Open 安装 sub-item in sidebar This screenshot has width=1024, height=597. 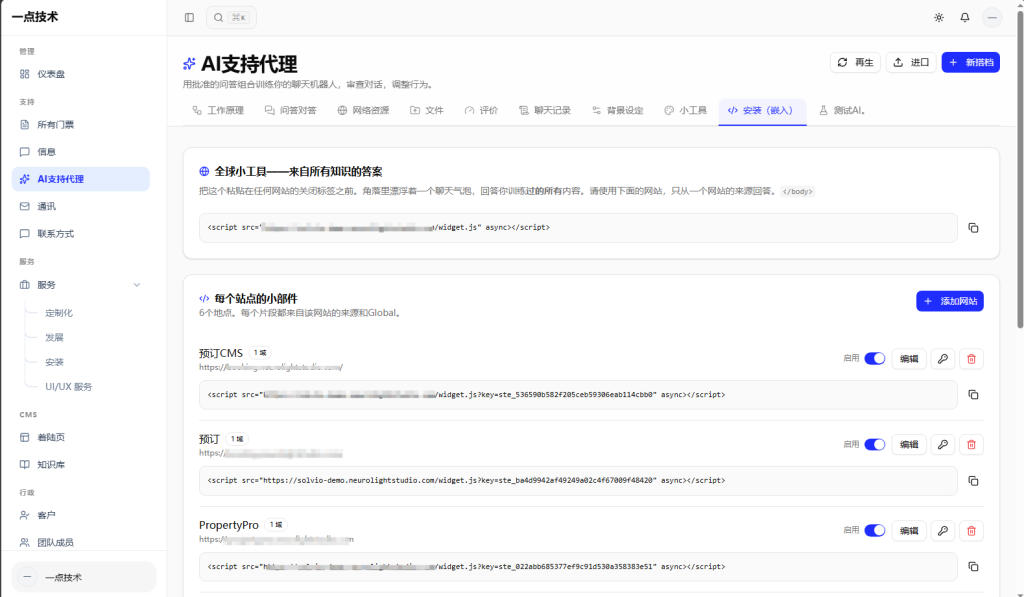(x=54, y=362)
